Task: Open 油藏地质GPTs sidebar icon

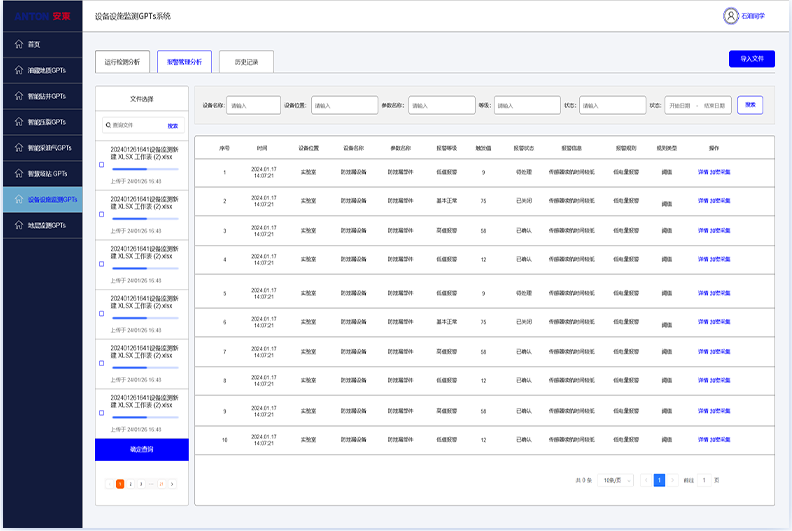Action: click(19, 70)
